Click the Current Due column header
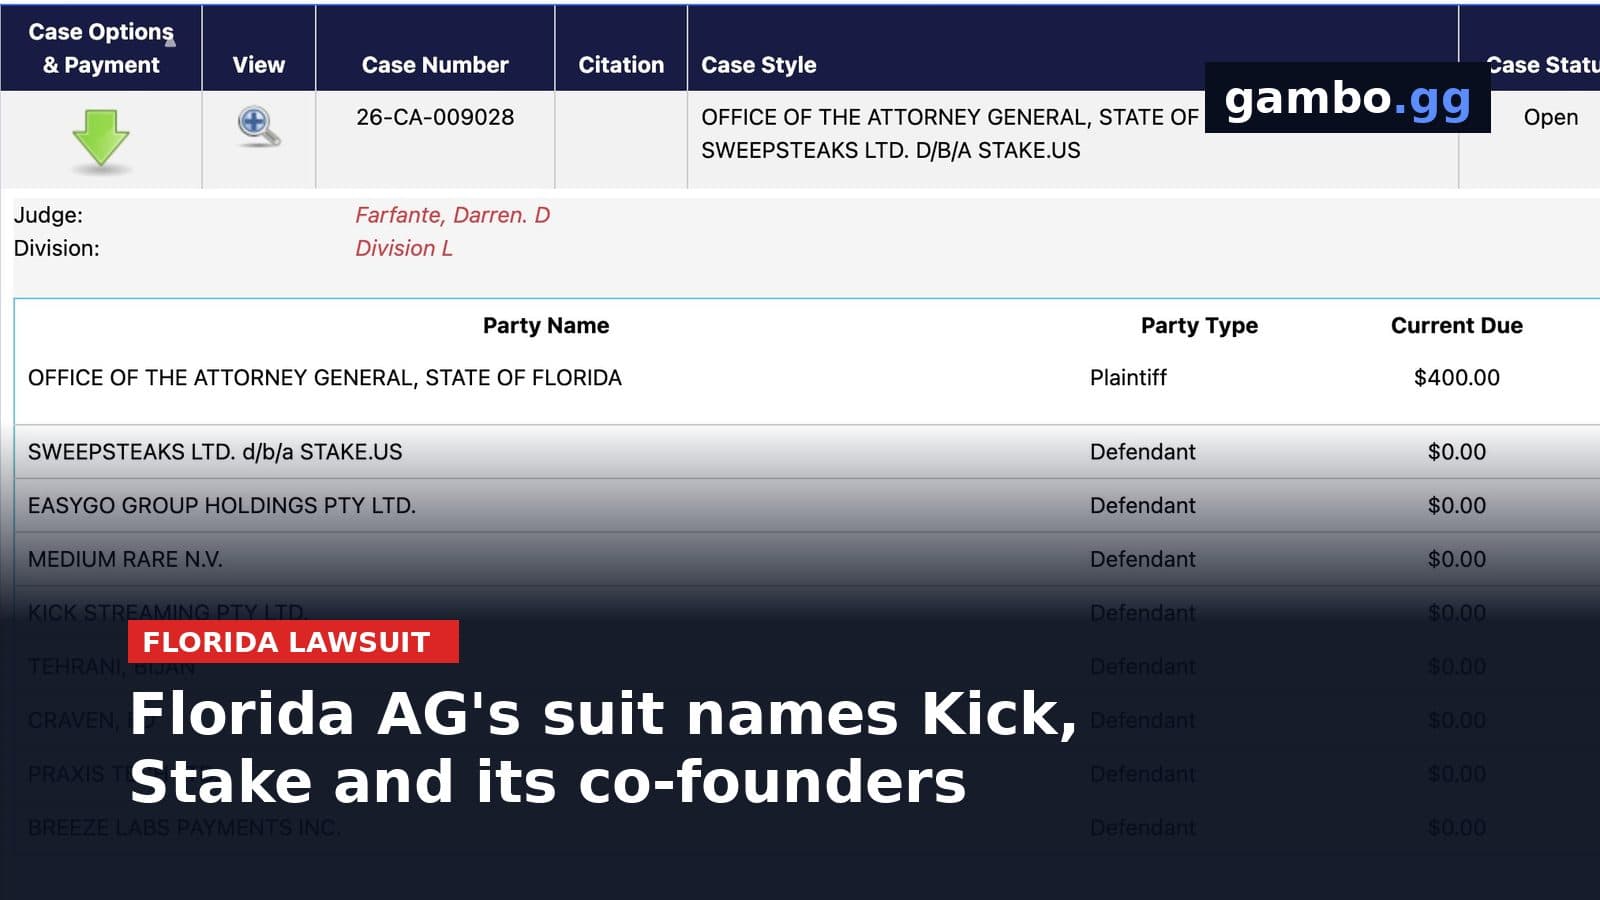The image size is (1600, 900). click(1457, 325)
